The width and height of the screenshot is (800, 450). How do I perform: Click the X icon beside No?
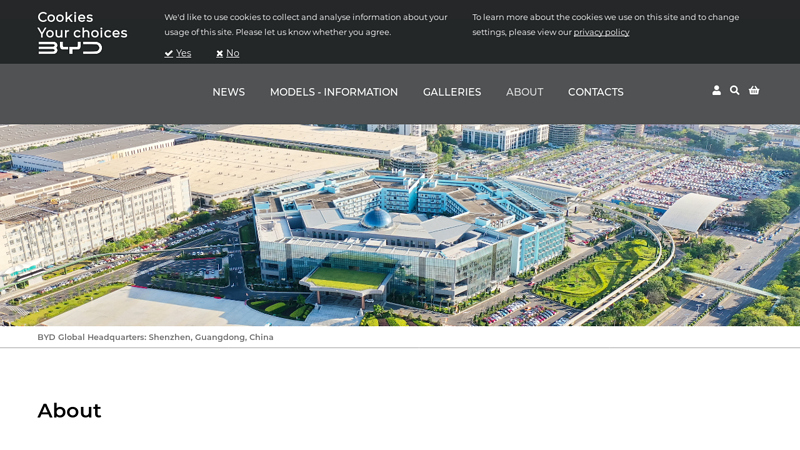(x=219, y=54)
